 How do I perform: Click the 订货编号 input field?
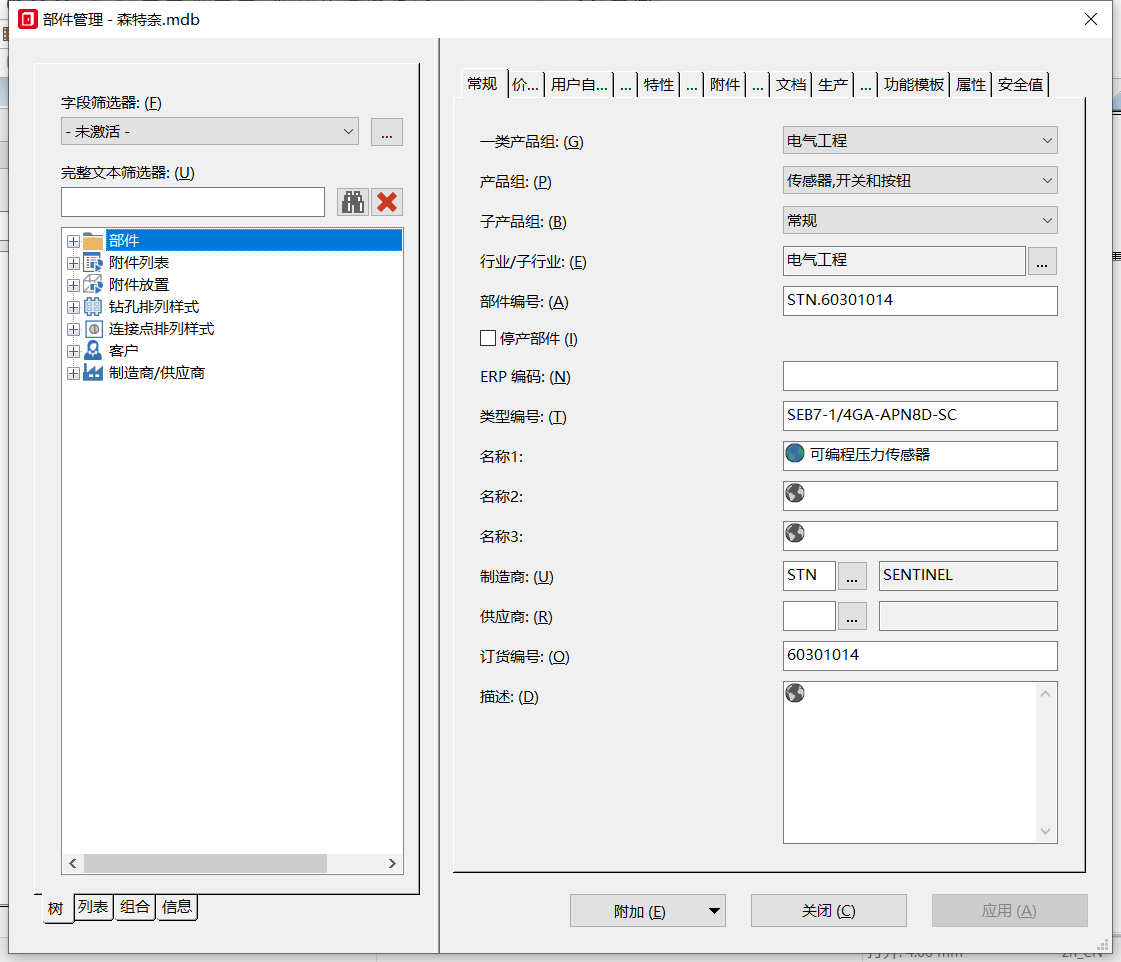tap(920, 656)
